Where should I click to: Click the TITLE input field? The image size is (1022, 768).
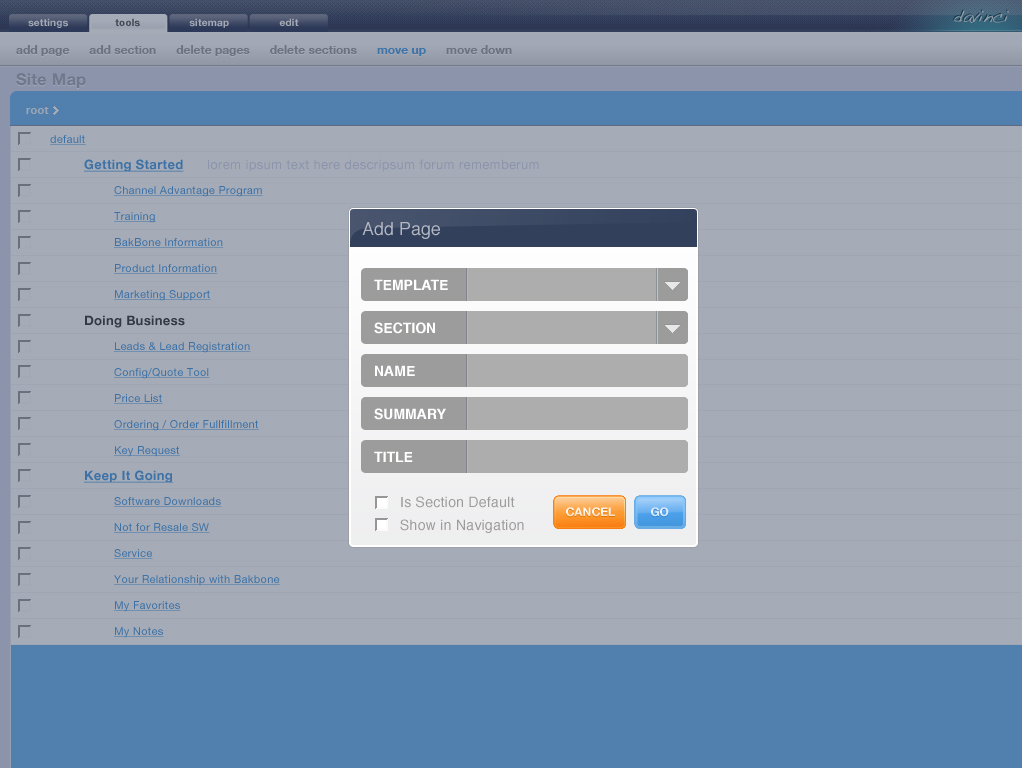[577, 457]
